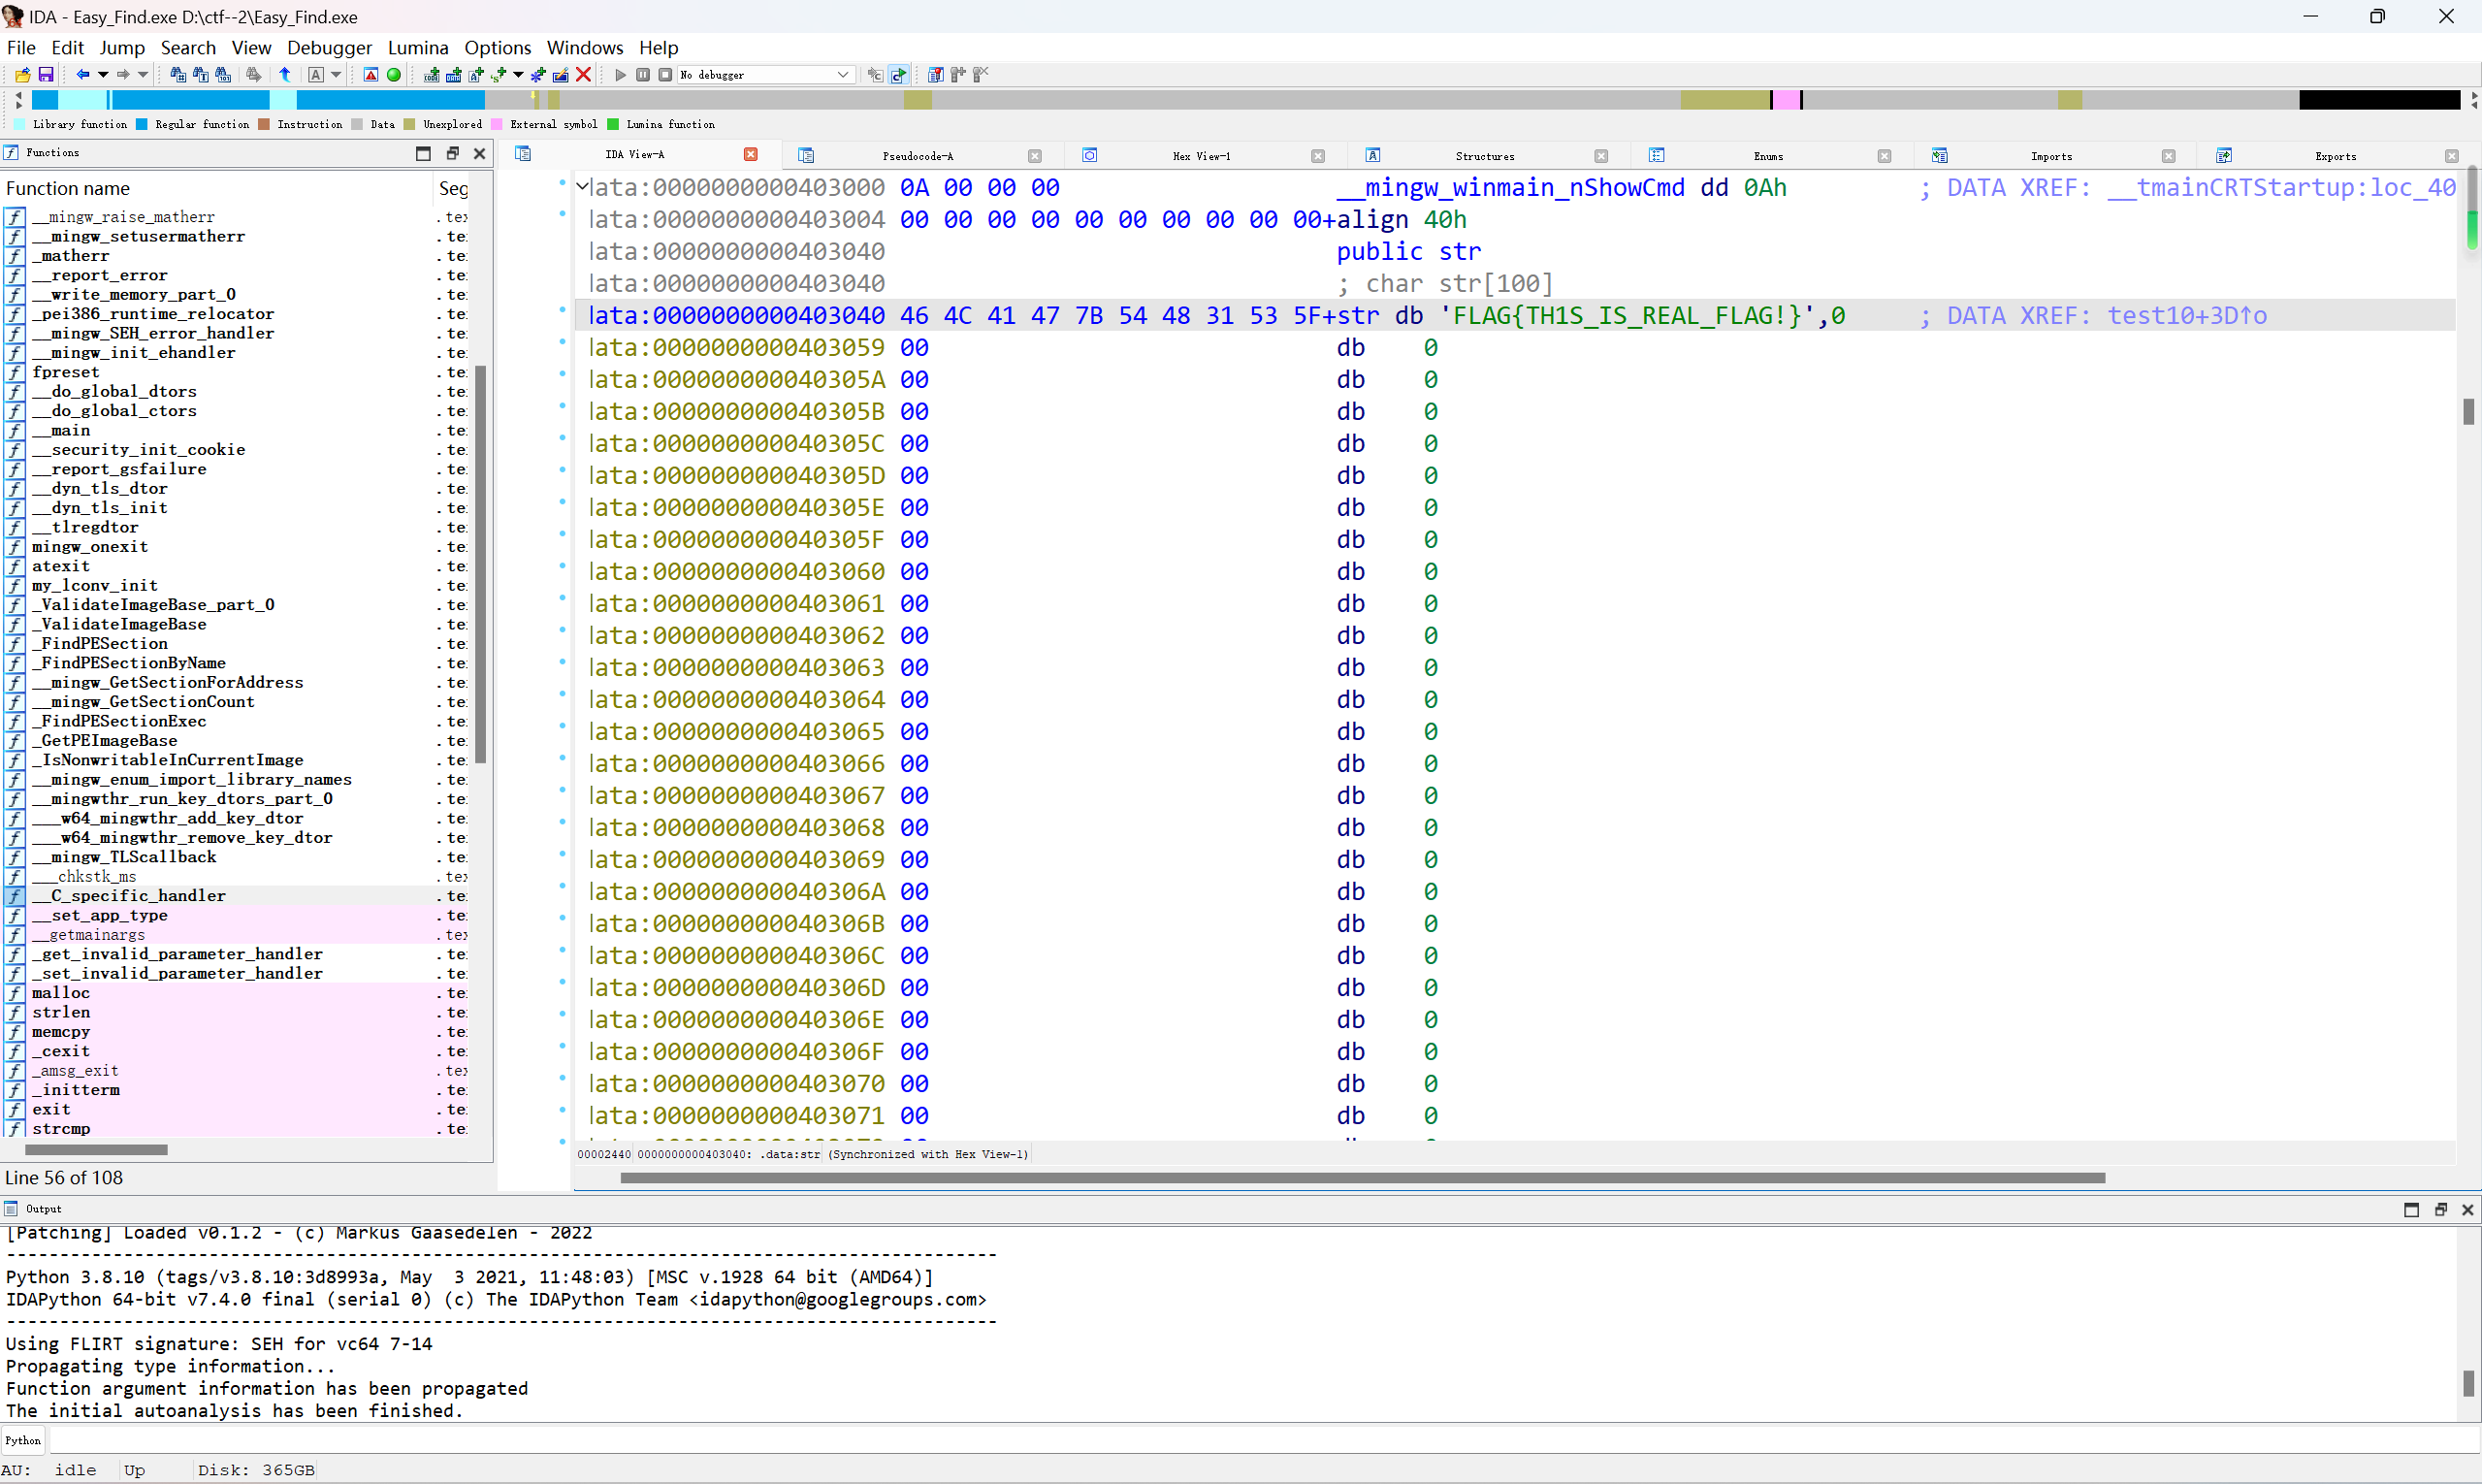Close the Functions panel
The image size is (2482, 1484).
tap(479, 153)
